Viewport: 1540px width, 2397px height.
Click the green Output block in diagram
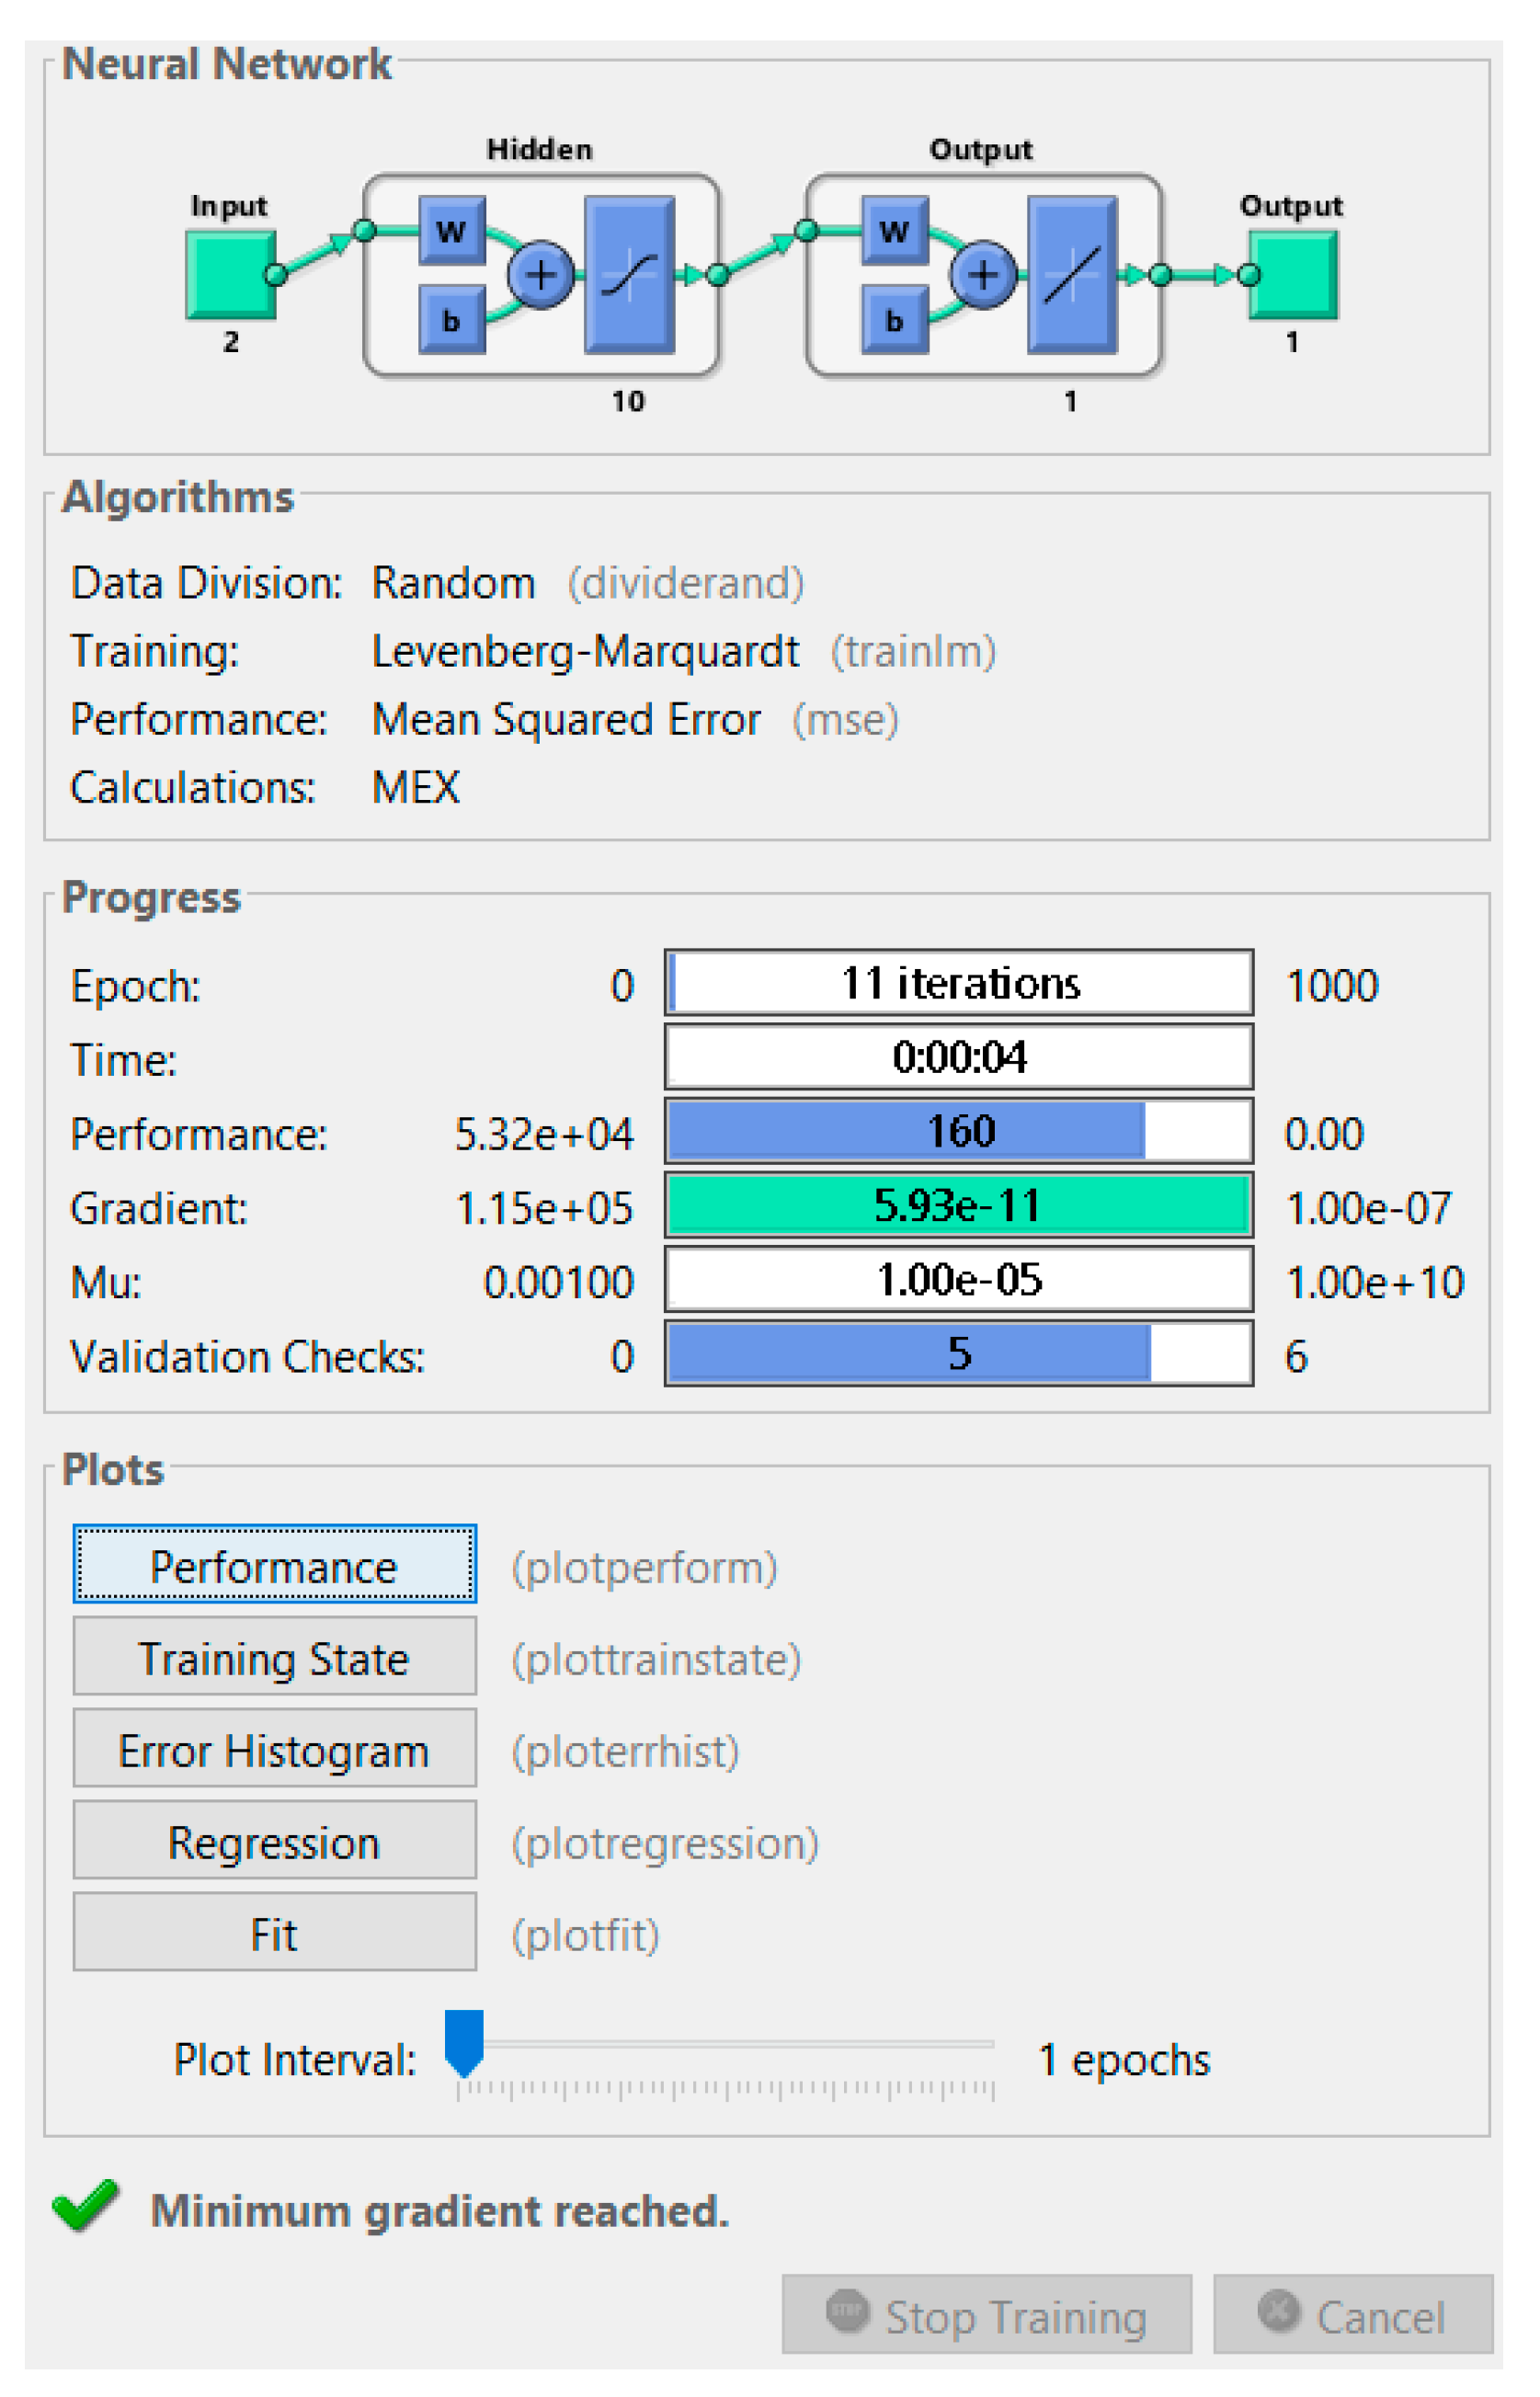(x=1294, y=275)
